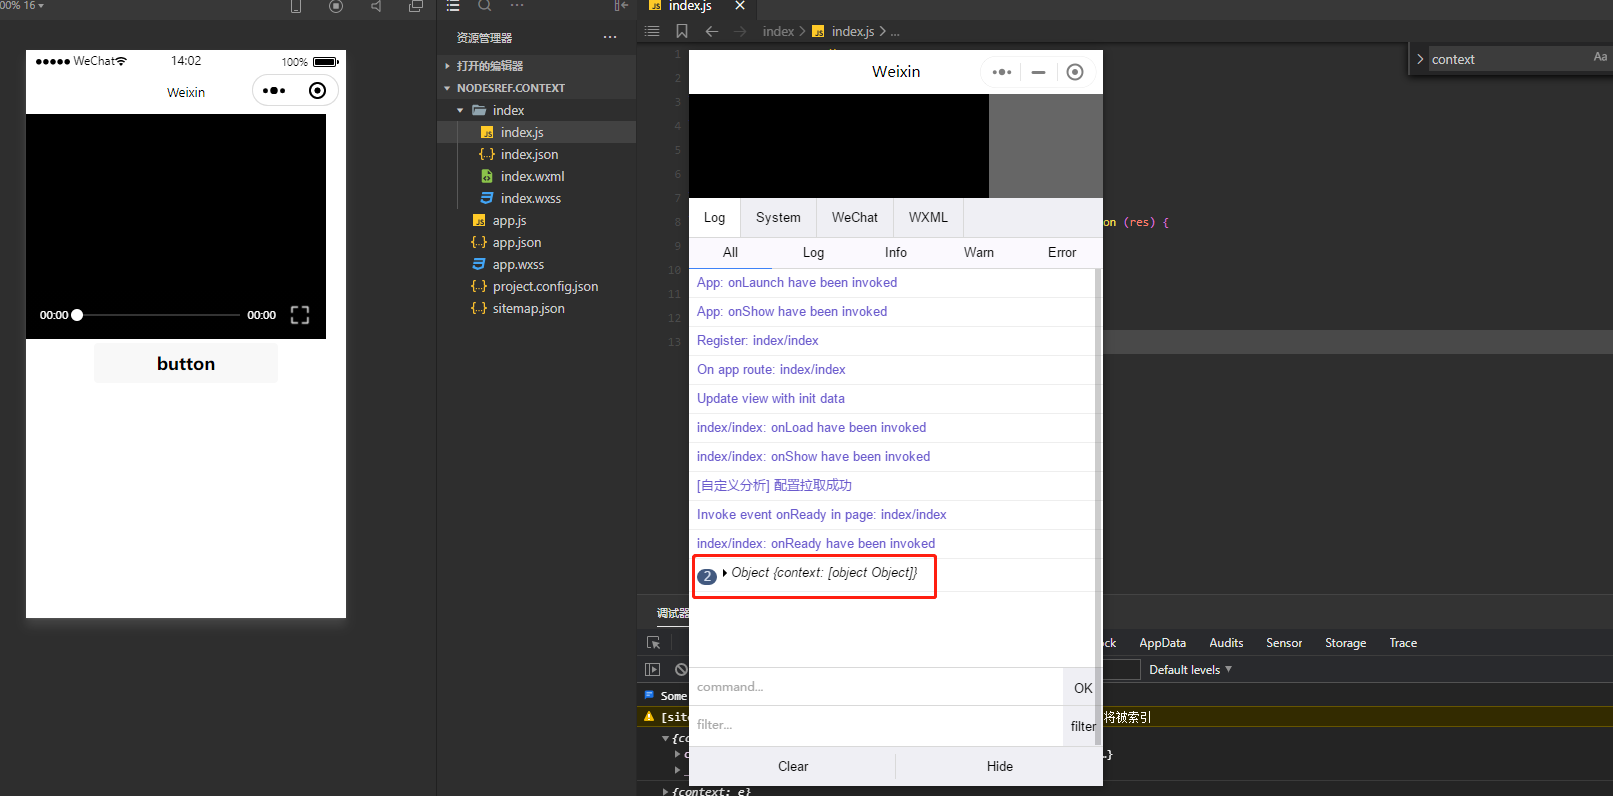Click the record stop icon in simulator toolbar
The width and height of the screenshot is (1613, 796).
pos(336,6)
